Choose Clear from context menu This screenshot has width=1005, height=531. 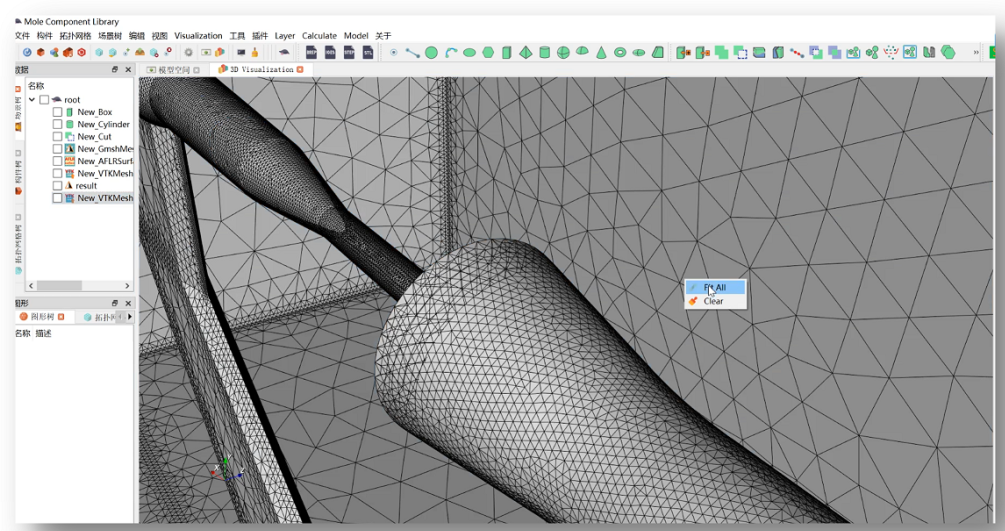715,301
